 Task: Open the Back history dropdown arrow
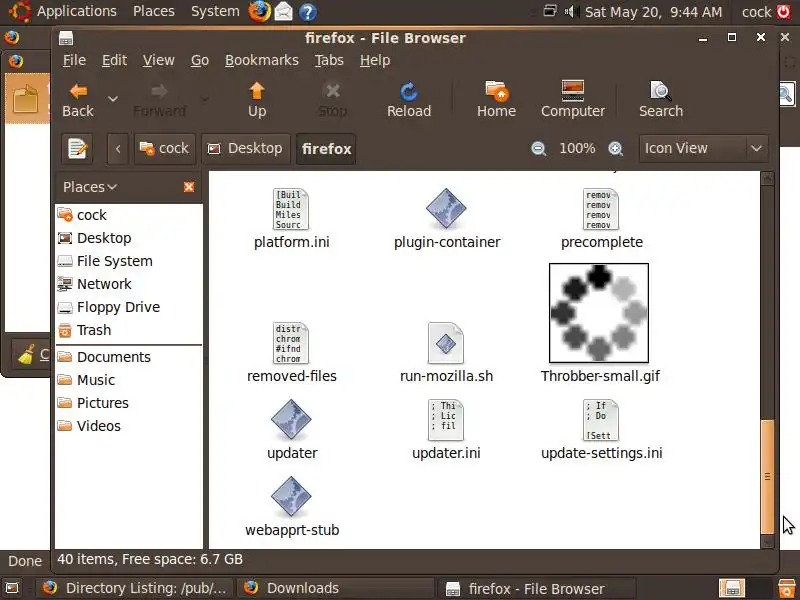point(113,99)
